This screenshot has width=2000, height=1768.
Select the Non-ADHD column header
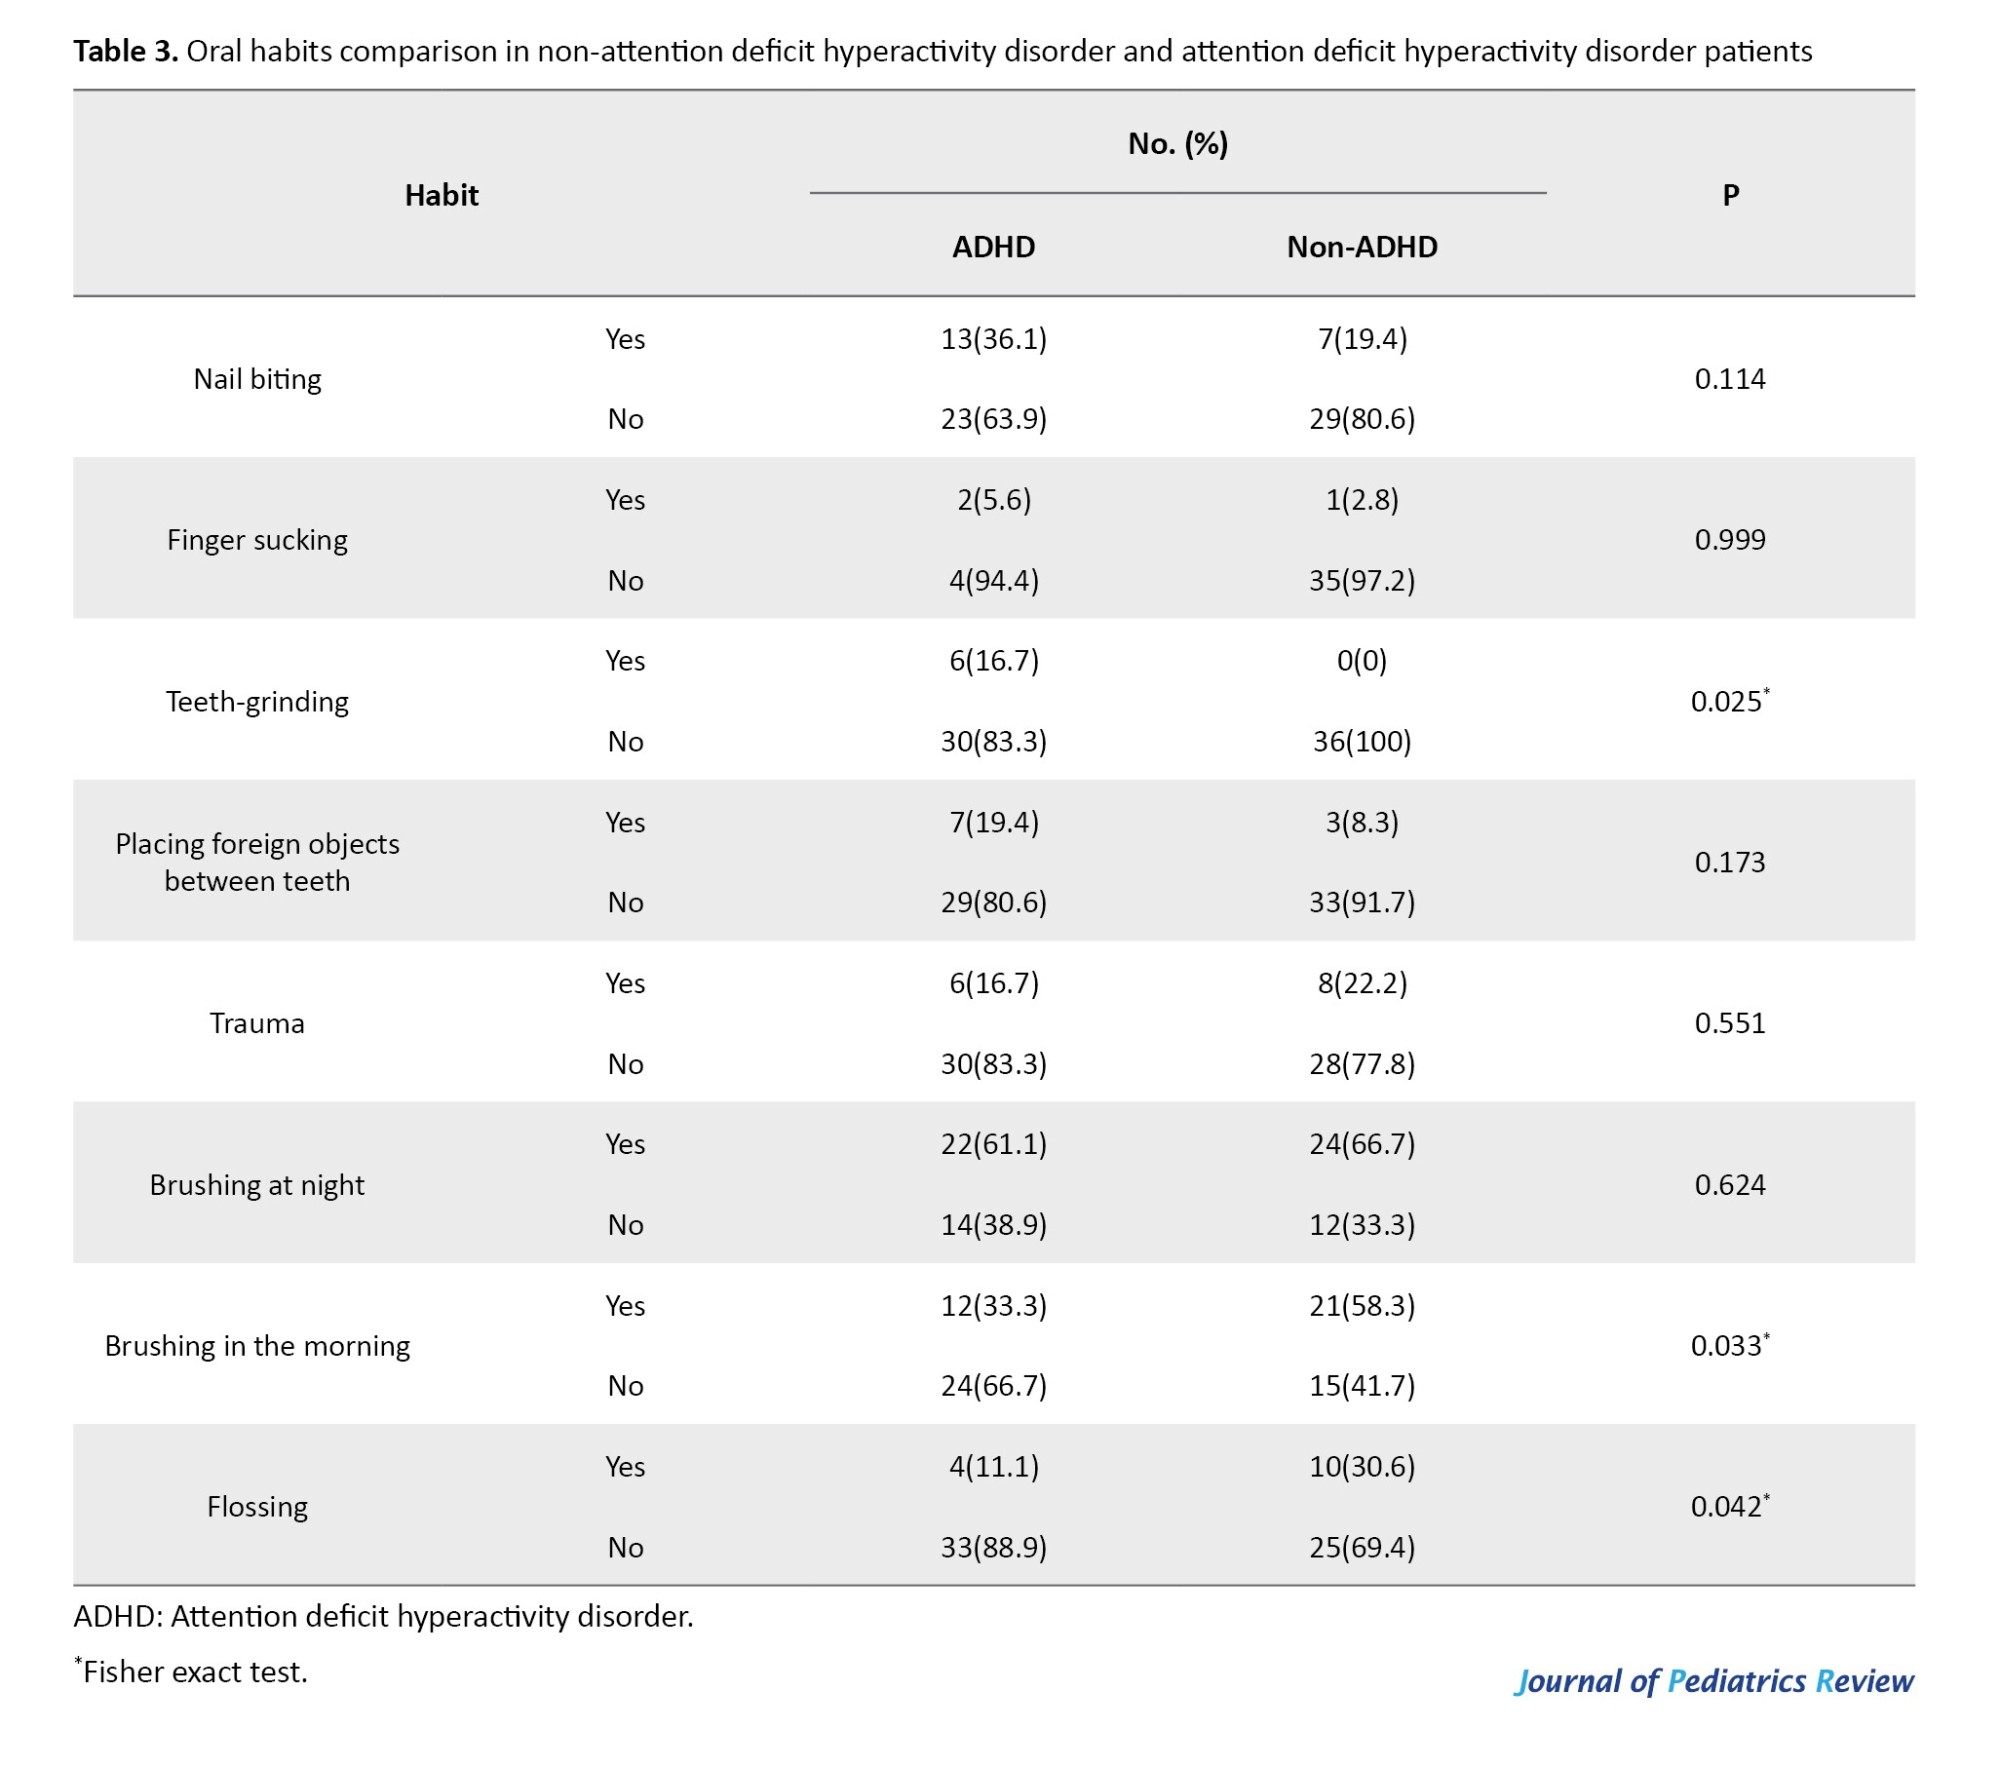tap(1361, 247)
